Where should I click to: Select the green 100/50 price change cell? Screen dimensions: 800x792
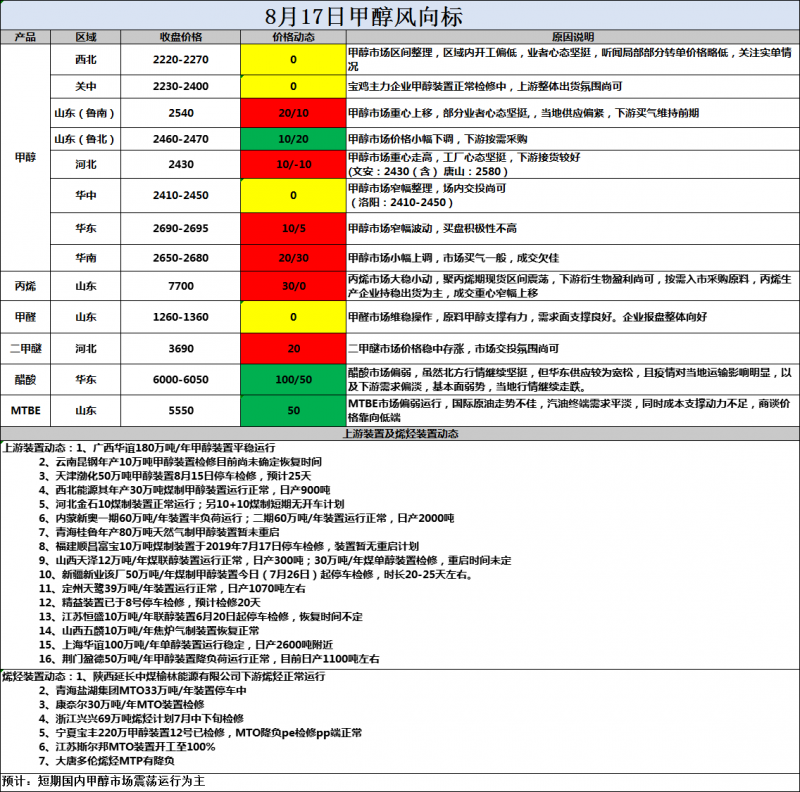[293, 380]
